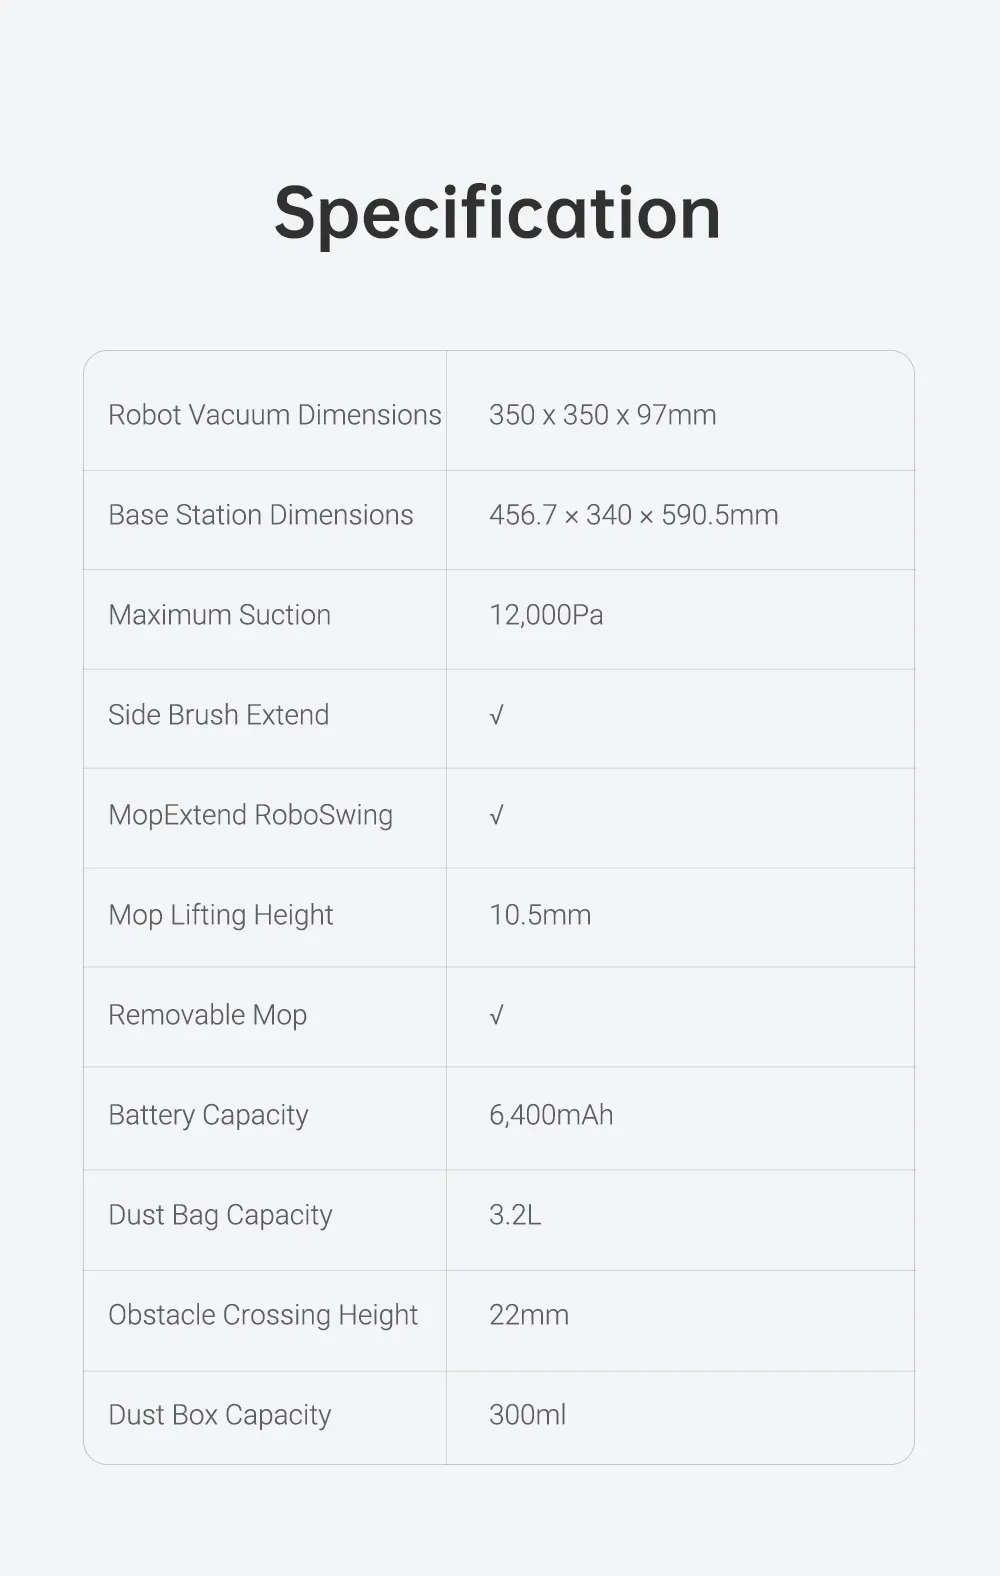Viewport: 1000px width, 1576px height.
Task: Click the 456.7 × 340 × 590.5mm value
Action: pyautogui.click(x=633, y=515)
